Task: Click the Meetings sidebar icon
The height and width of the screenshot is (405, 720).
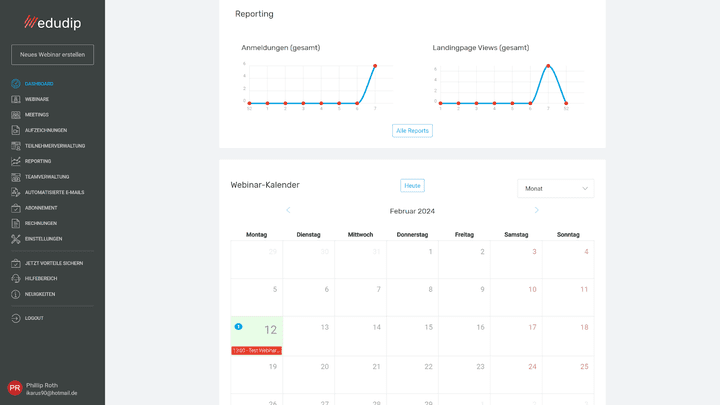Action: click(x=16, y=115)
